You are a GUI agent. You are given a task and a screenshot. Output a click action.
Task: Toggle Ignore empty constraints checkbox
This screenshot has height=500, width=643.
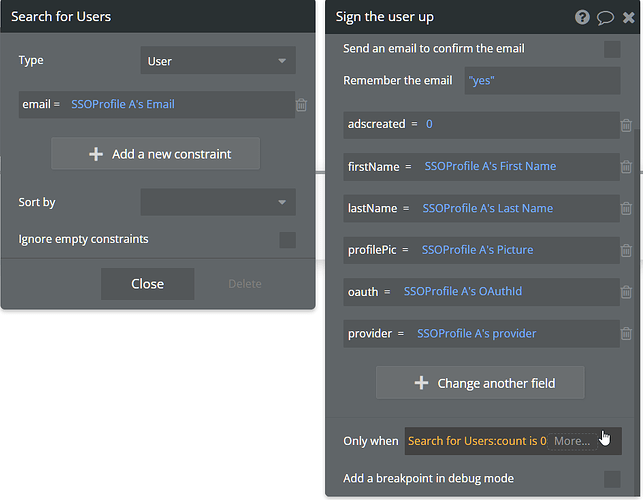pyautogui.click(x=288, y=239)
